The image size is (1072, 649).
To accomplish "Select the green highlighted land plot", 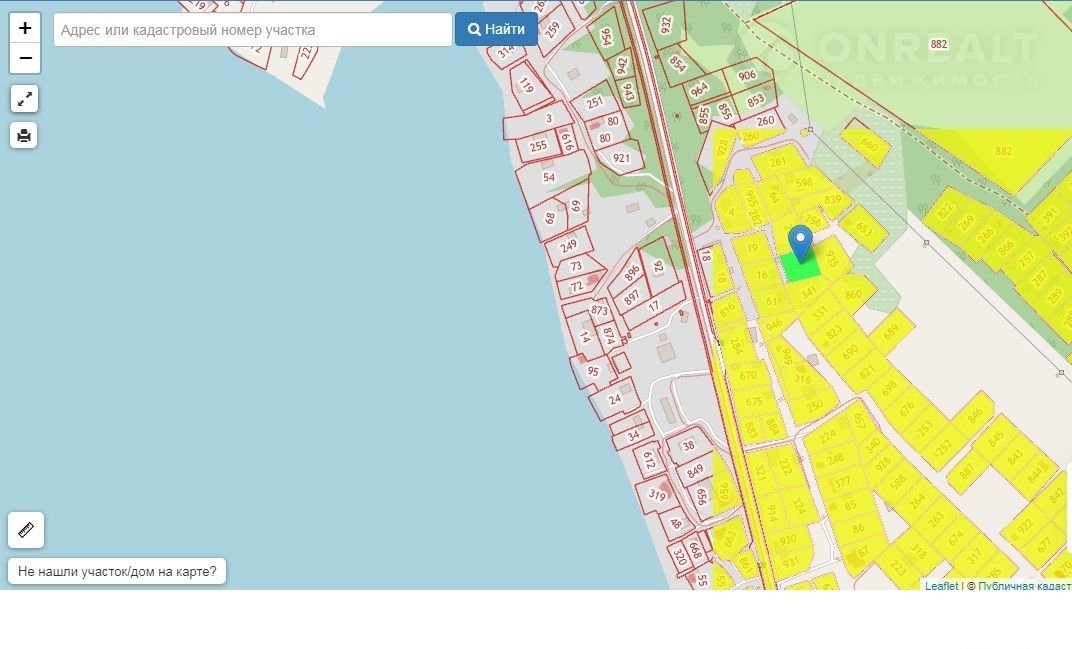I will coord(801,268).
